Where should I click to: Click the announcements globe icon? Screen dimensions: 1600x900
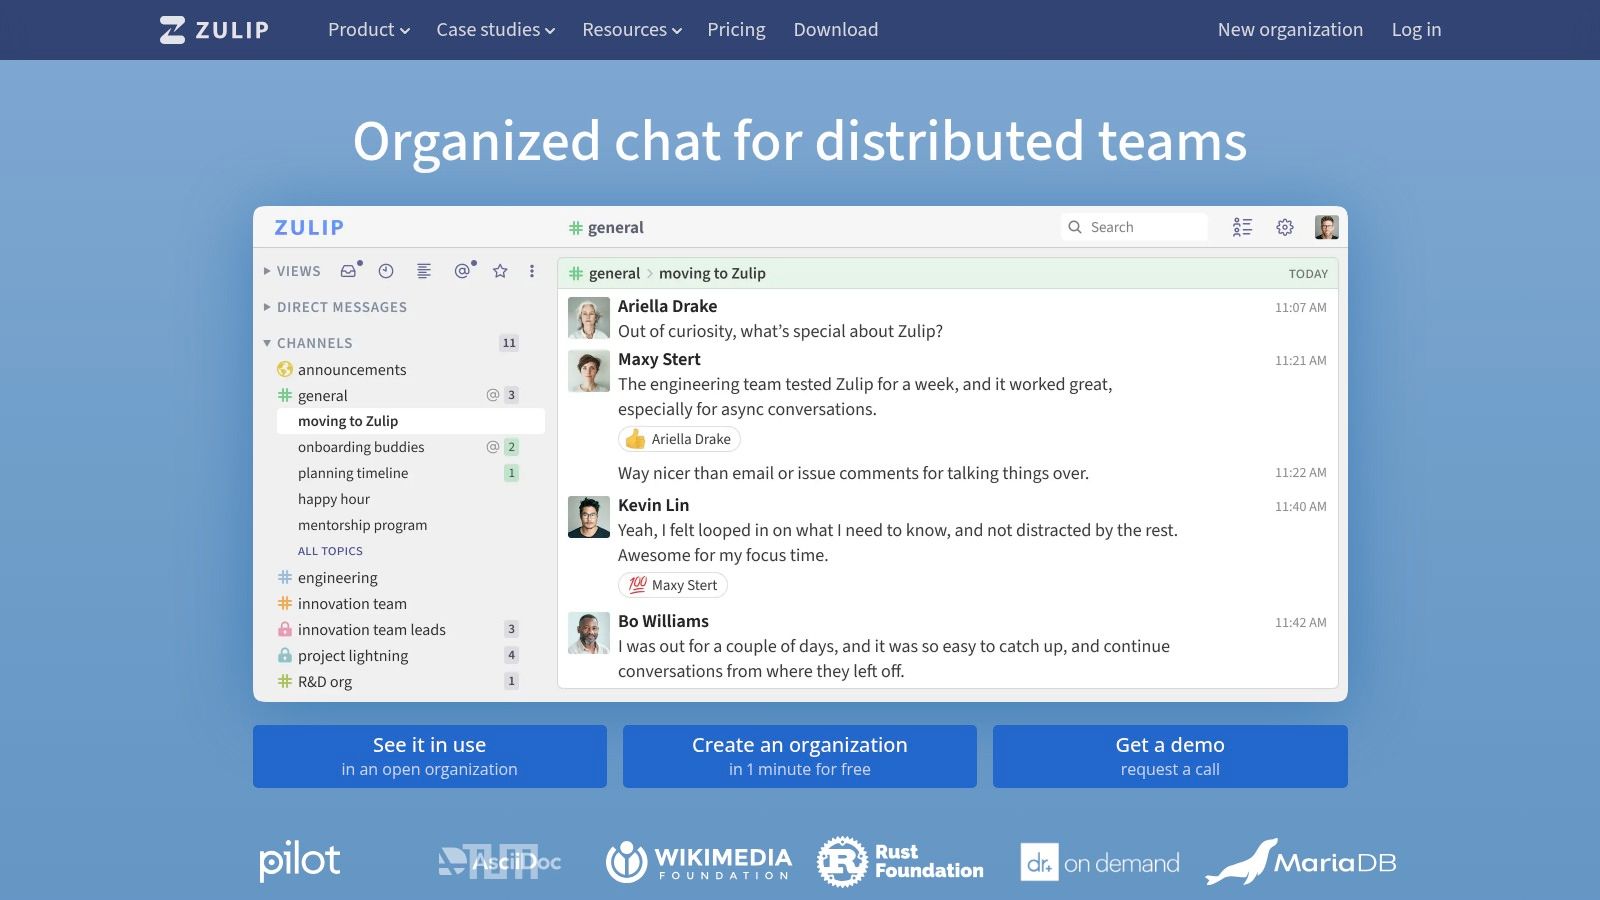coord(285,370)
